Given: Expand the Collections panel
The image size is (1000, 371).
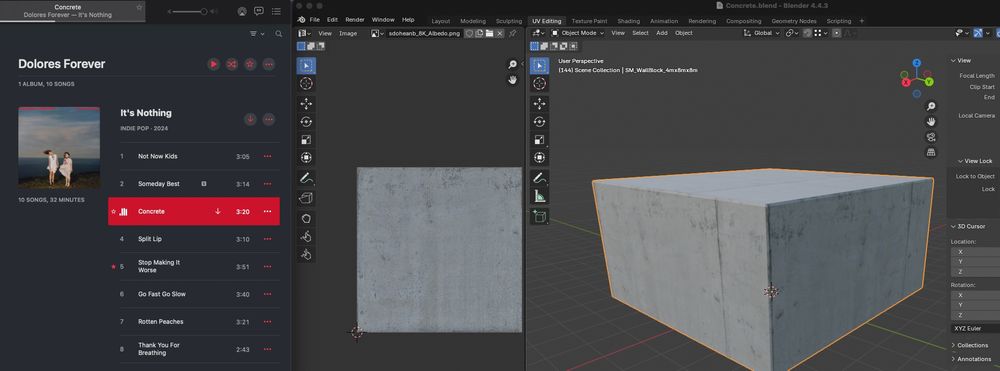Looking at the screenshot, I should (x=969, y=345).
